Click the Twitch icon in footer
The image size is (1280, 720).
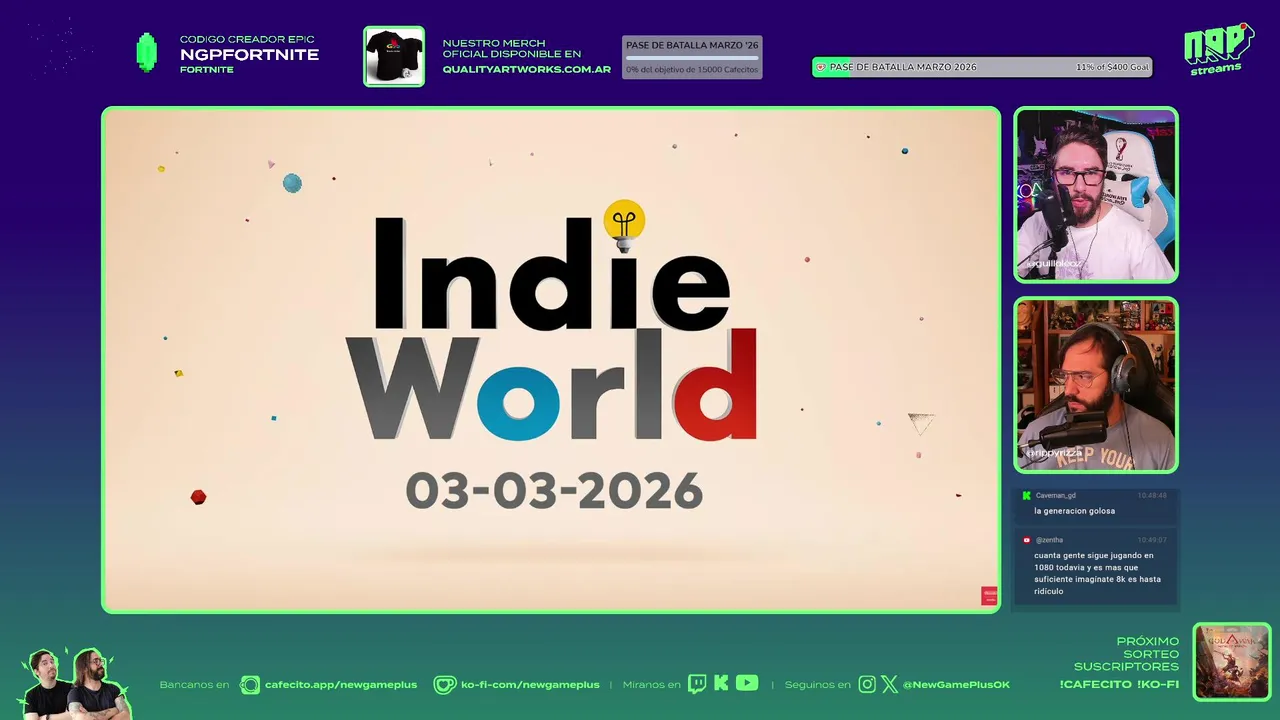click(697, 684)
